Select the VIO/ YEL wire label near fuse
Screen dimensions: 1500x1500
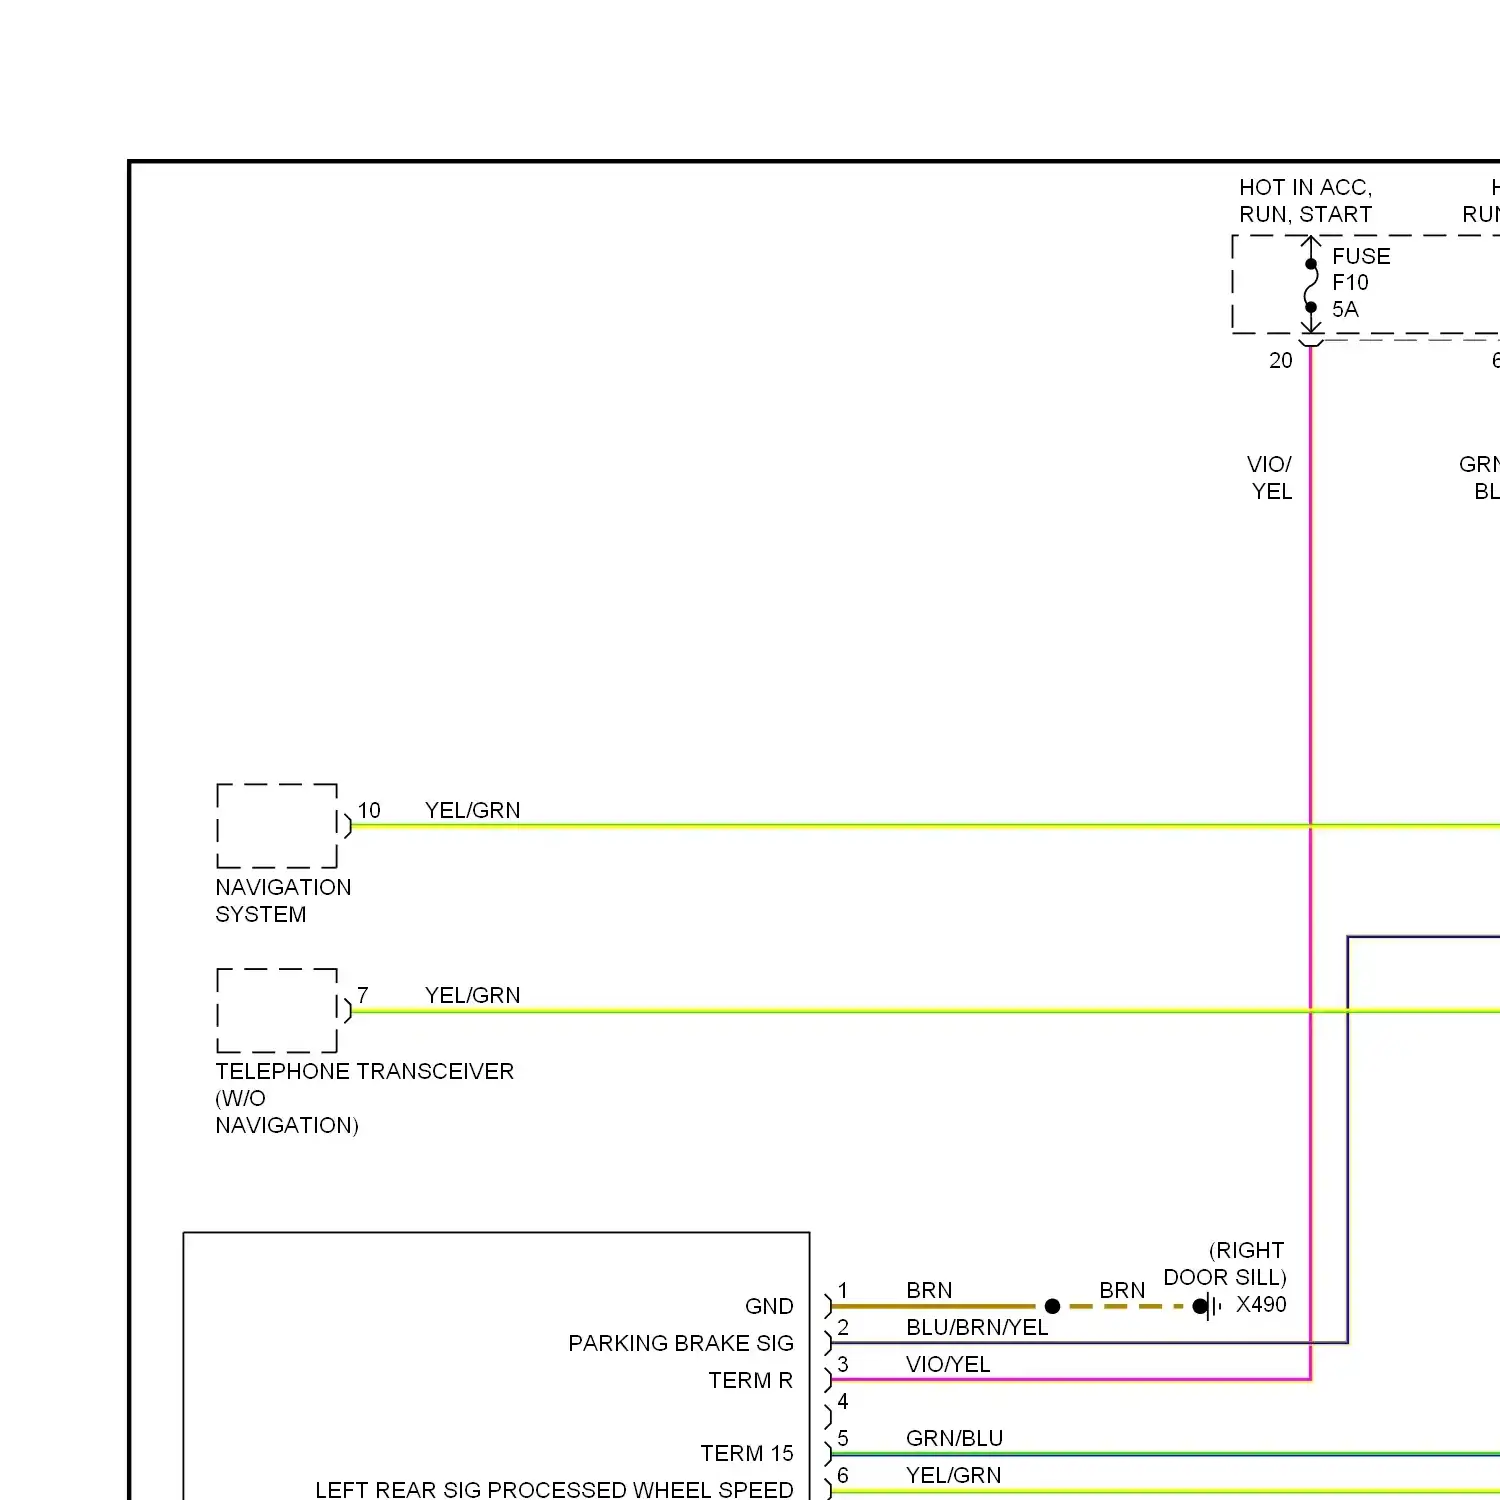[x=1270, y=478]
